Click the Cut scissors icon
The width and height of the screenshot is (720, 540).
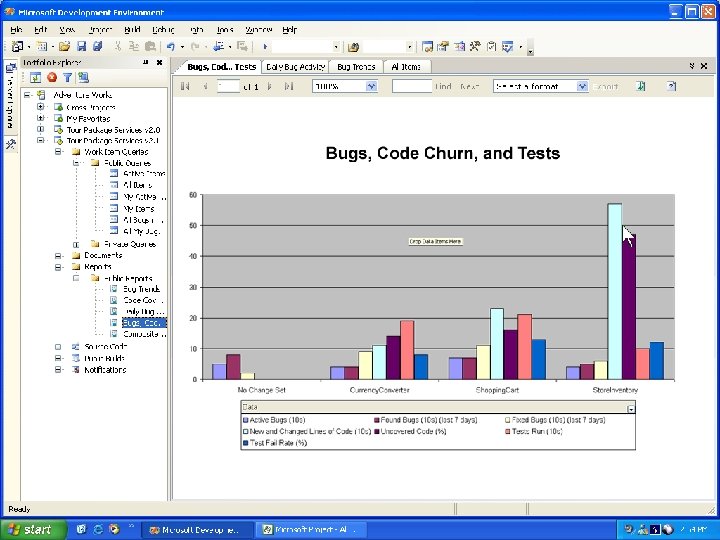118,46
